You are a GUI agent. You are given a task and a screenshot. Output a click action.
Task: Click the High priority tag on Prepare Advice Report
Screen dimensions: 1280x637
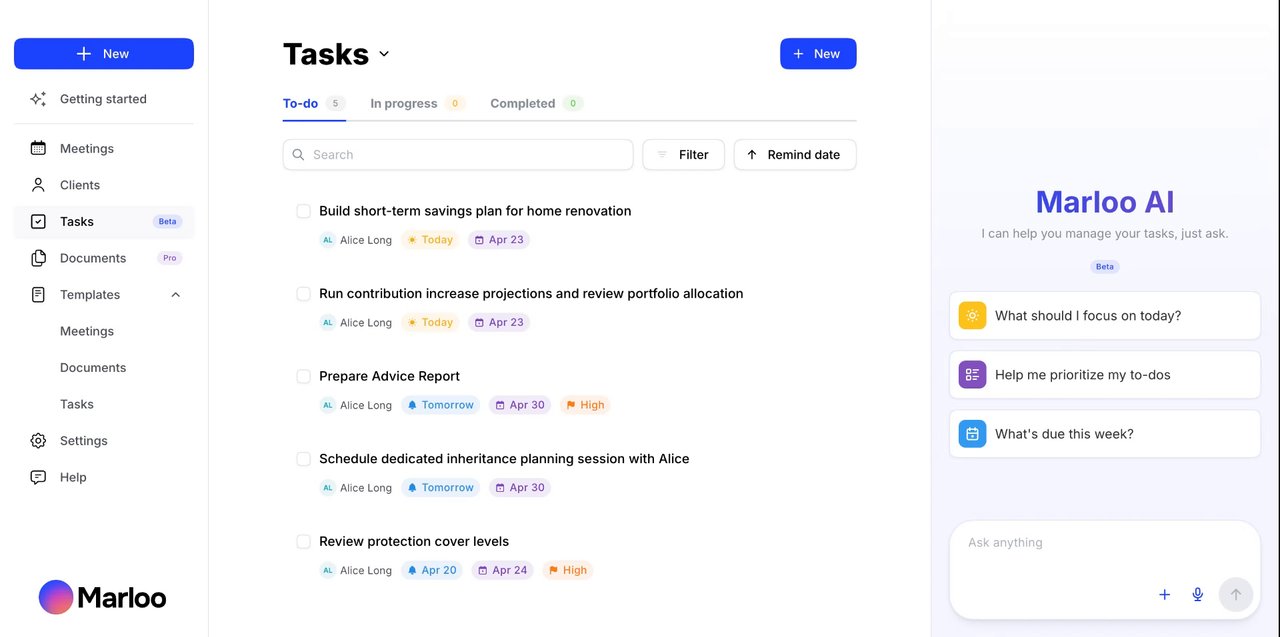pos(585,405)
